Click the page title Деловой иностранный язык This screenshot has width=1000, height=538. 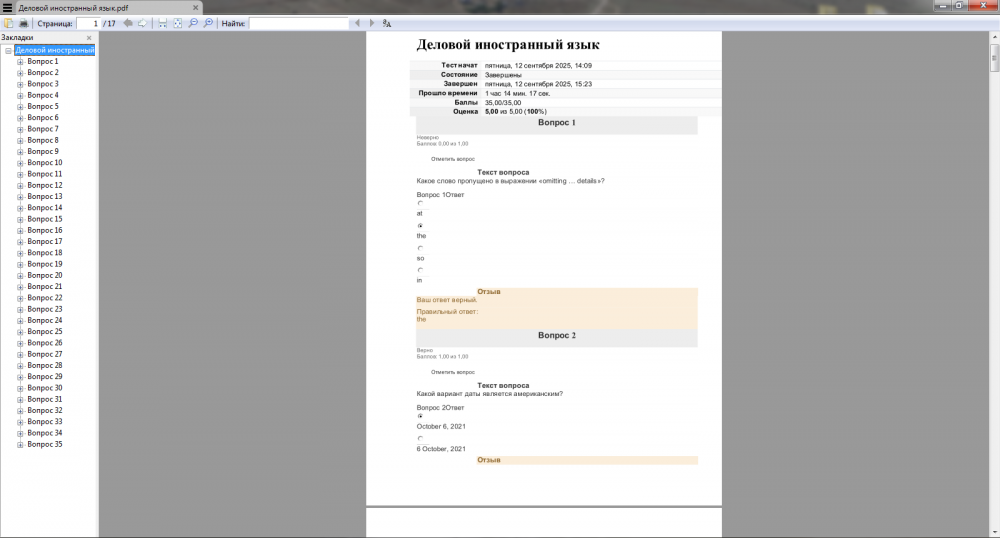click(508, 45)
